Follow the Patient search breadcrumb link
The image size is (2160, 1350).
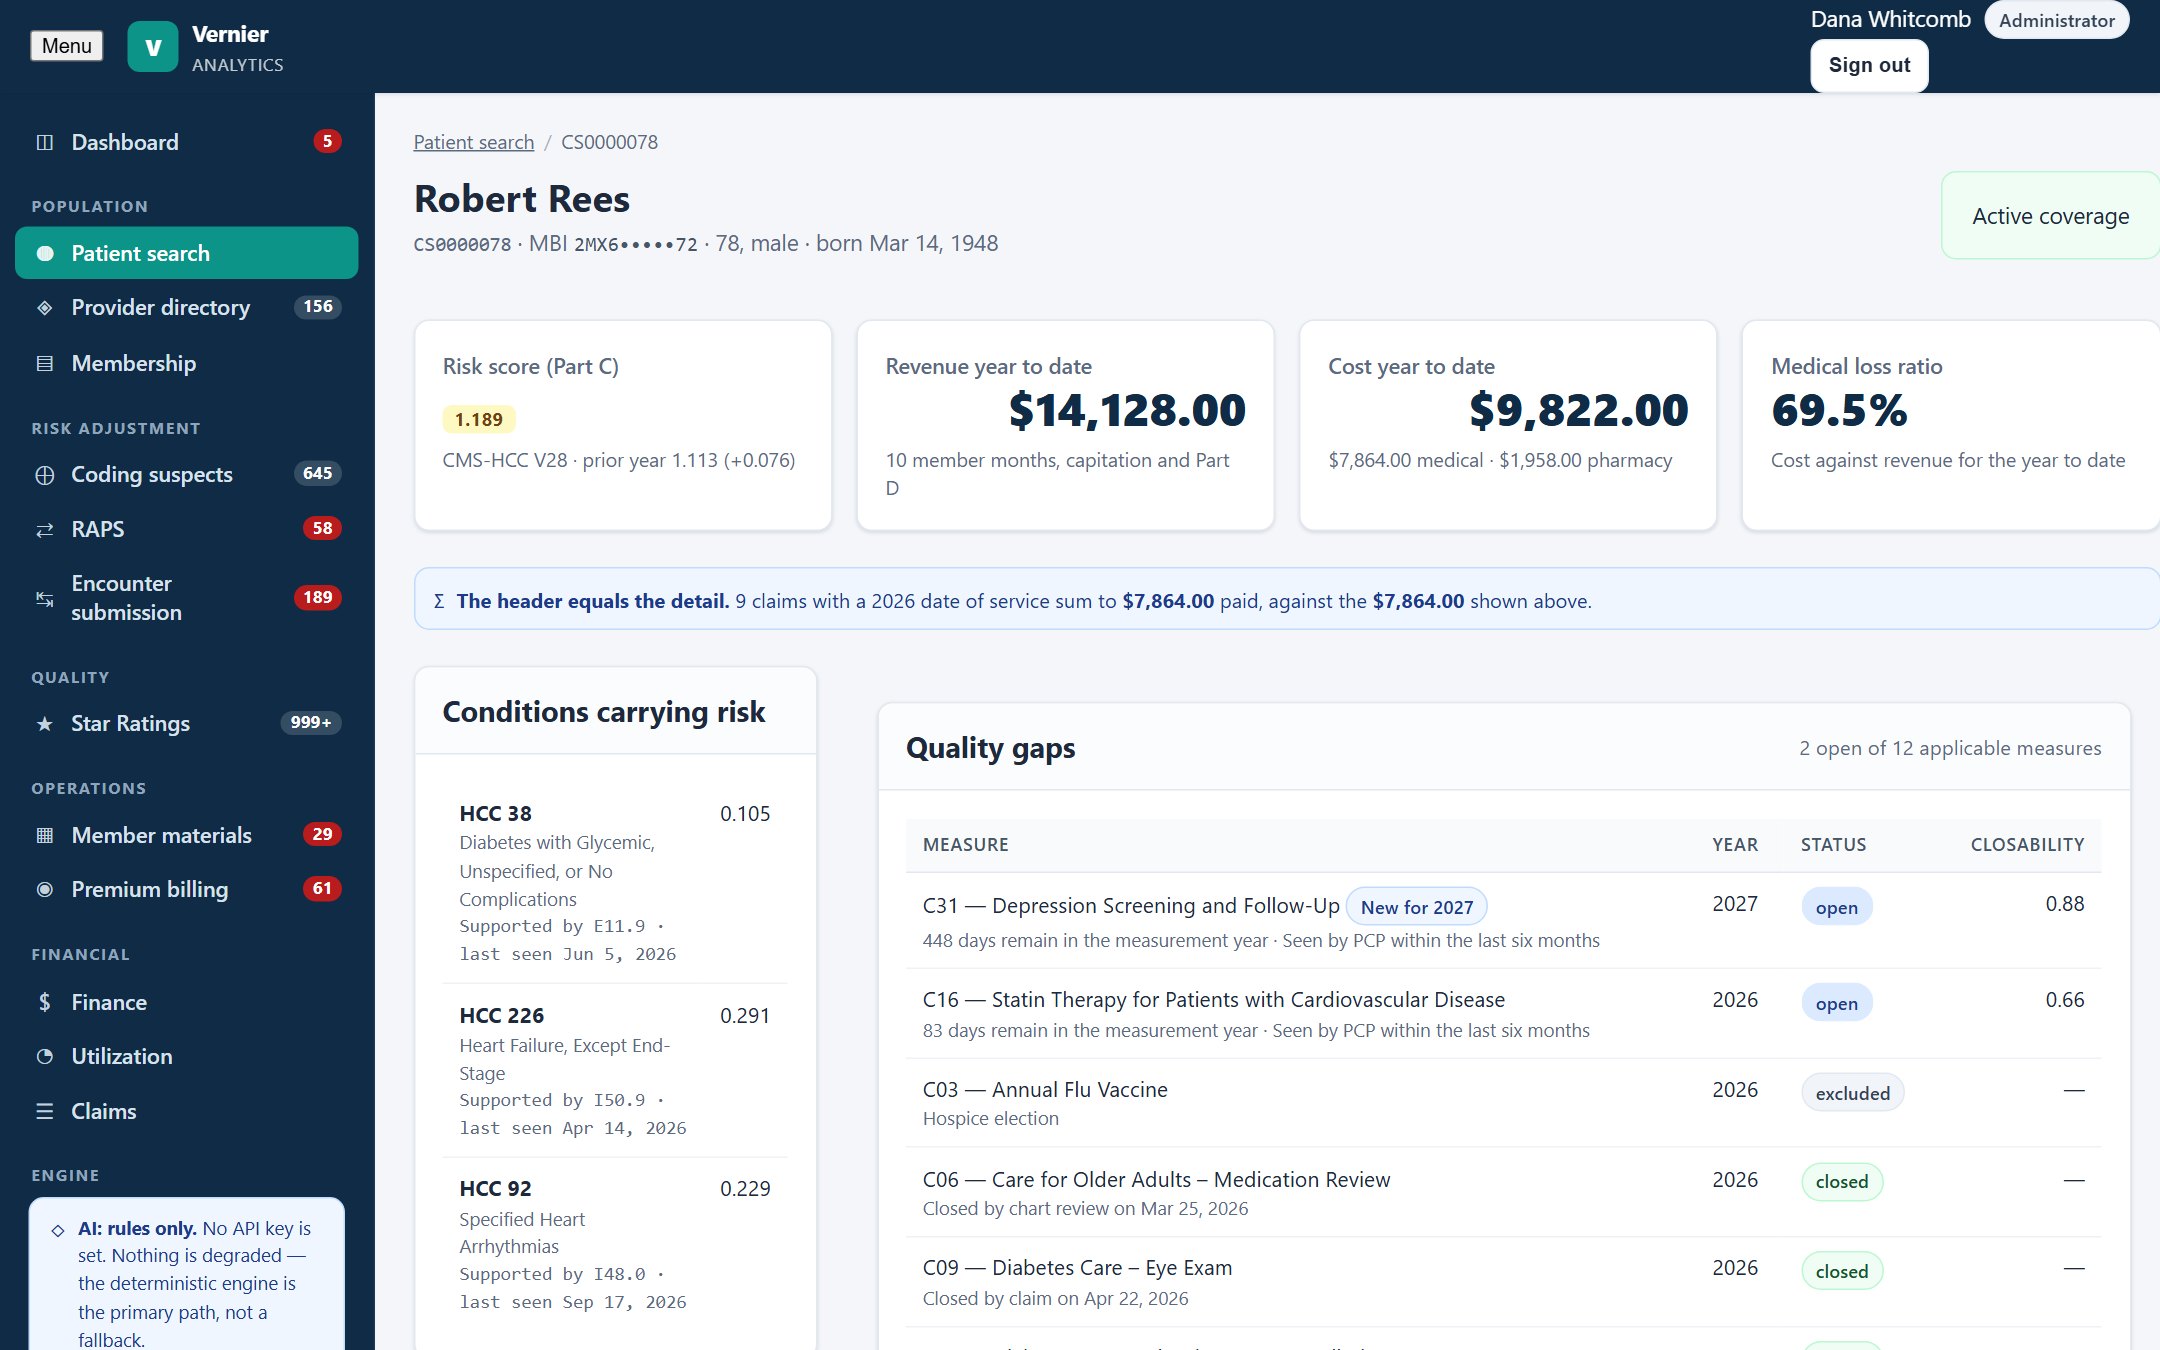pos(474,142)
